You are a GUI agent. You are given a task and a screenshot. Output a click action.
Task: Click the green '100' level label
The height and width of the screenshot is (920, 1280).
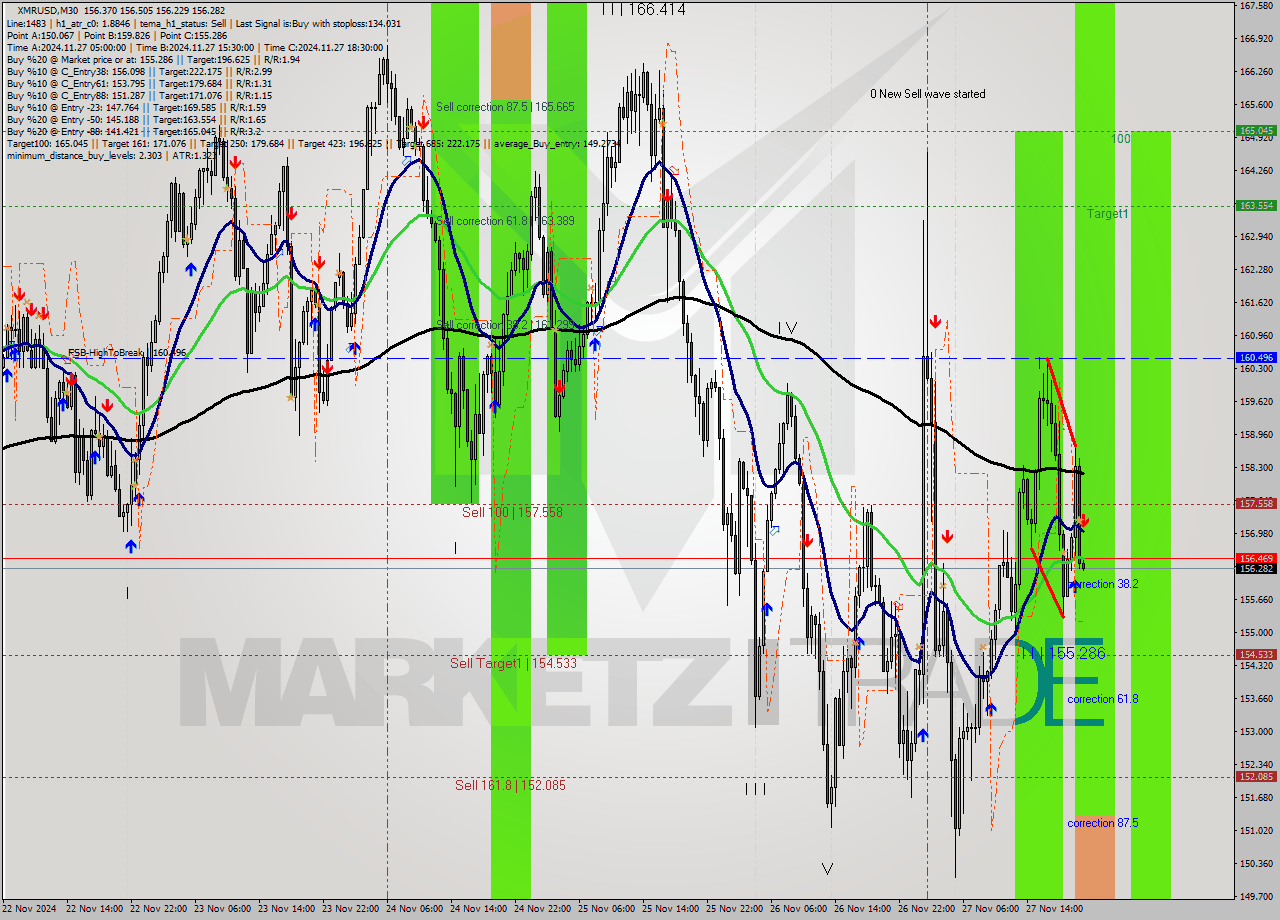pyautogui.click(x=1121, y=139)
